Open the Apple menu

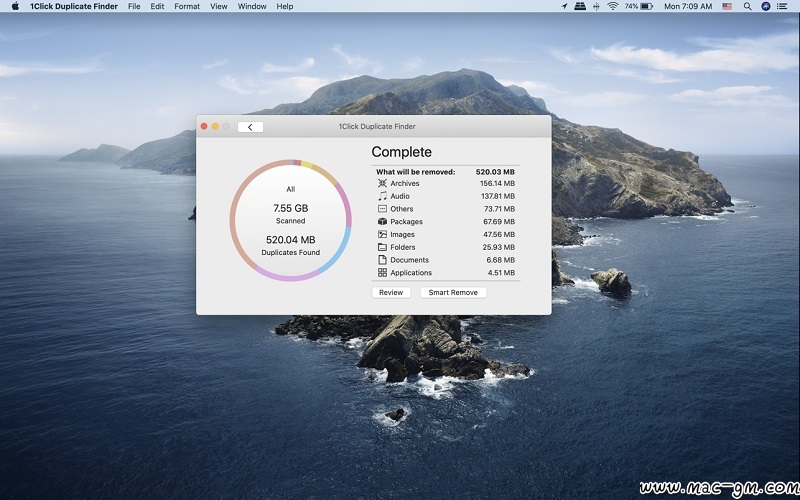[15, 6]
